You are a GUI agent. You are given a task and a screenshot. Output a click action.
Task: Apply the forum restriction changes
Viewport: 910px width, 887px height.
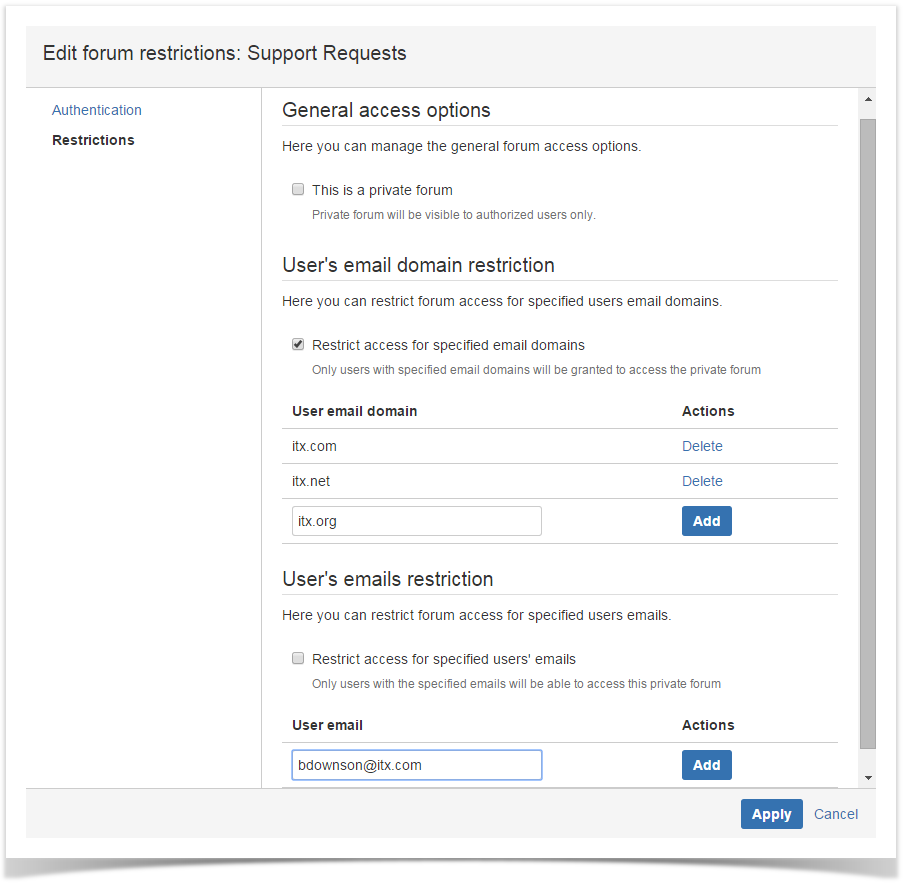pos(771,814)
